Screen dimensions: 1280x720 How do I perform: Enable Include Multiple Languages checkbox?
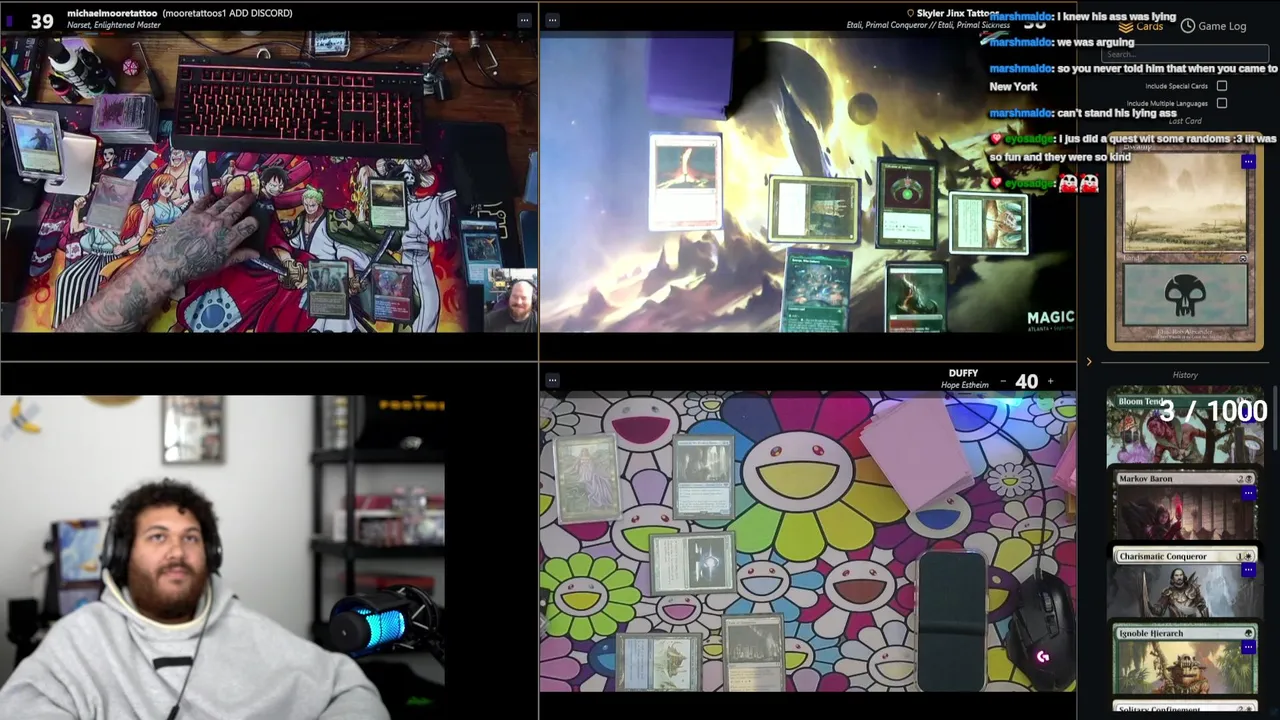[x=1221, y=103]
